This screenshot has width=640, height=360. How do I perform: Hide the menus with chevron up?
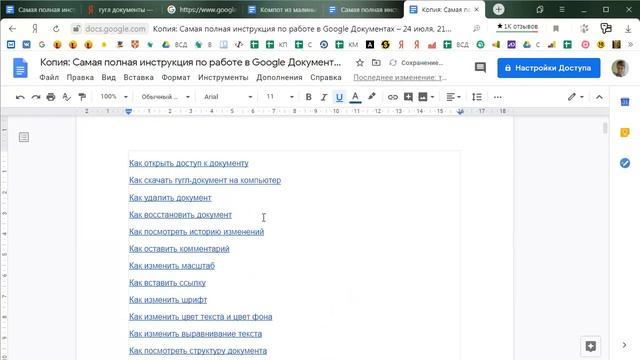click(x=599, y=97)
